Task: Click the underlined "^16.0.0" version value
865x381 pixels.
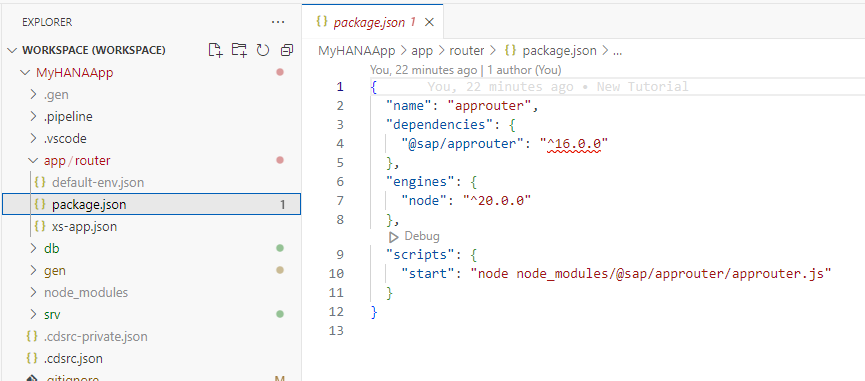Action: (x=574, y=143)
